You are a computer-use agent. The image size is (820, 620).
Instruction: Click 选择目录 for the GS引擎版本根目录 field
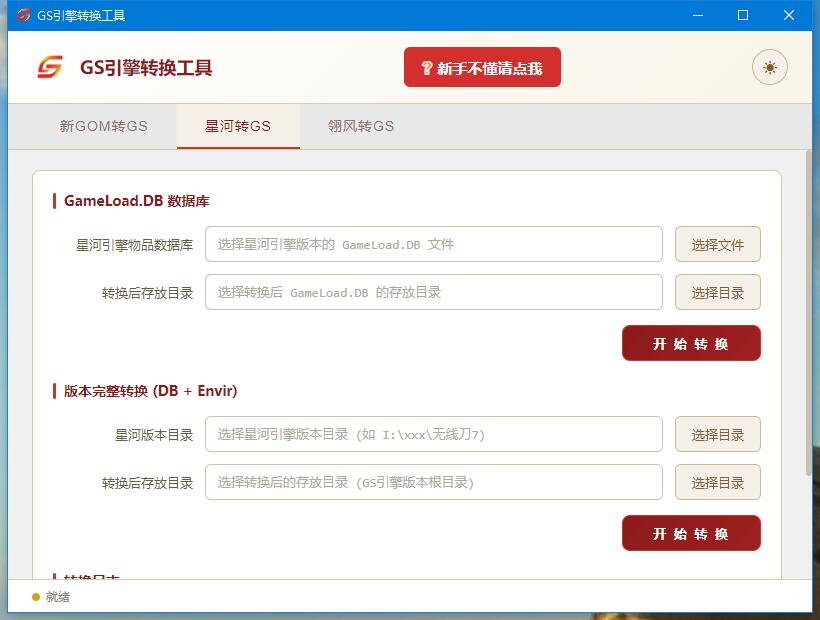(x=718, y=482)
